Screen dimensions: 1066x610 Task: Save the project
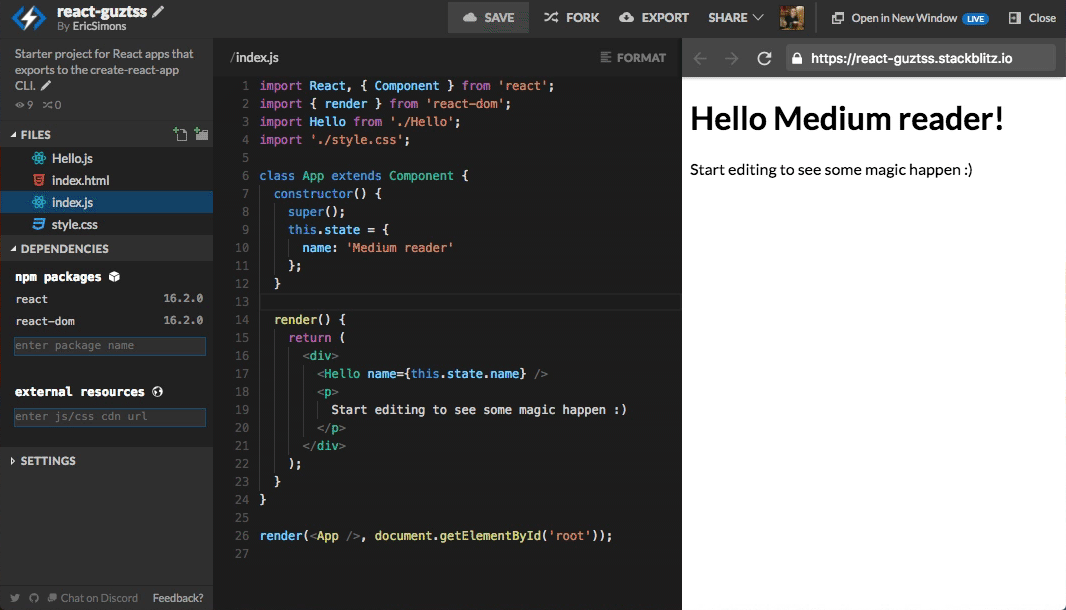pyautogui.click(x=488, y=18)
